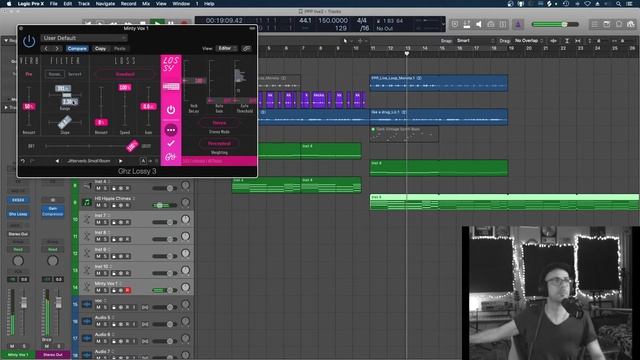Open the media Browsers button
Viewport: 640px width, 360px height.
(631, 24)
